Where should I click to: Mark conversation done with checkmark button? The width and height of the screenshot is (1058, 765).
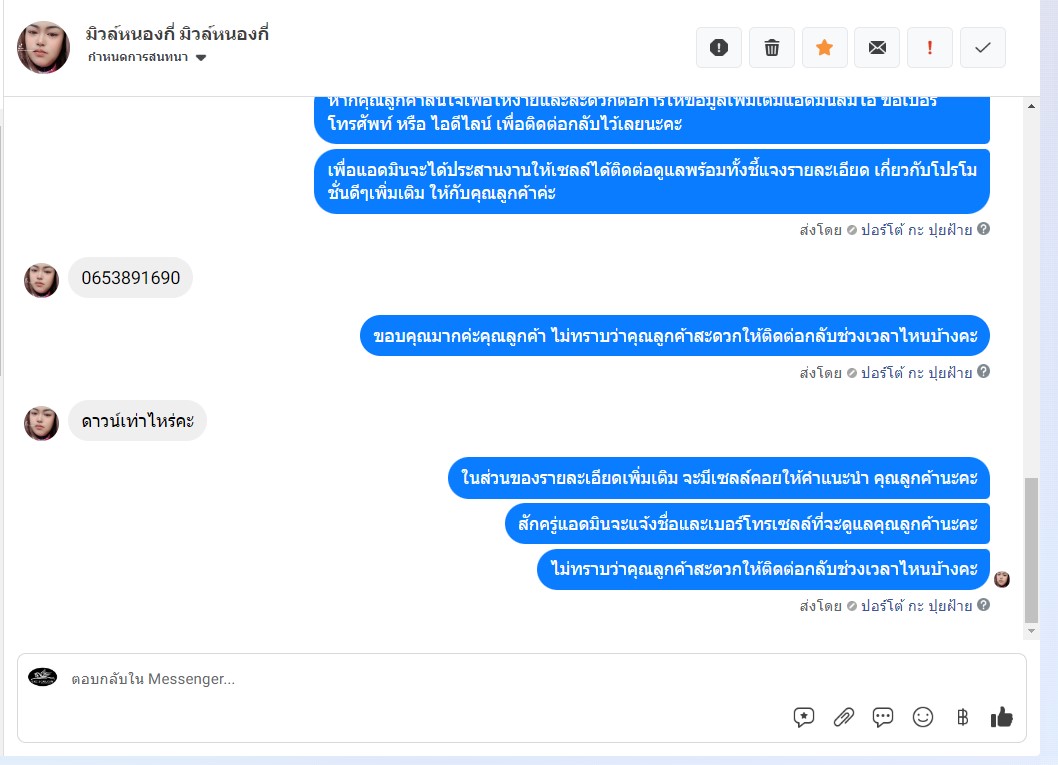click(x=982, y=48)
